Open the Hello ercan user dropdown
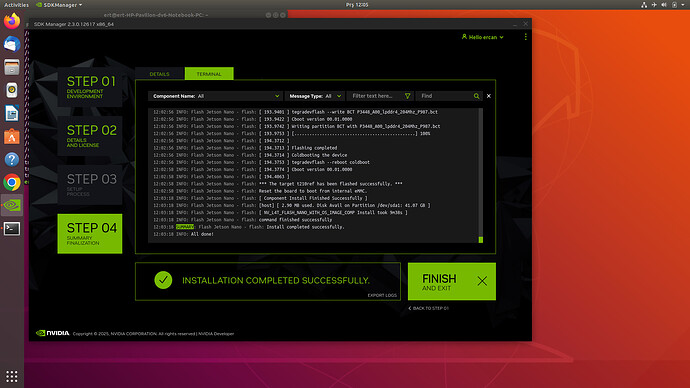Screen dimensions: 690x388 click(483, 37)
